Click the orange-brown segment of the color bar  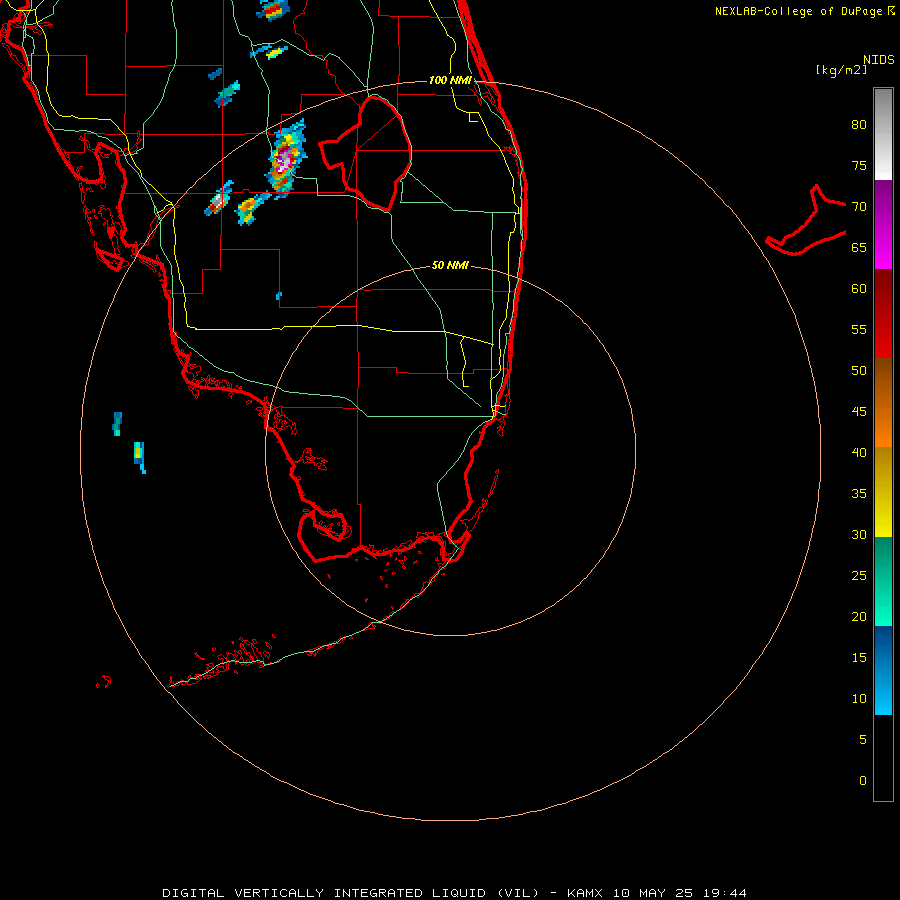[x=883, y=402]
